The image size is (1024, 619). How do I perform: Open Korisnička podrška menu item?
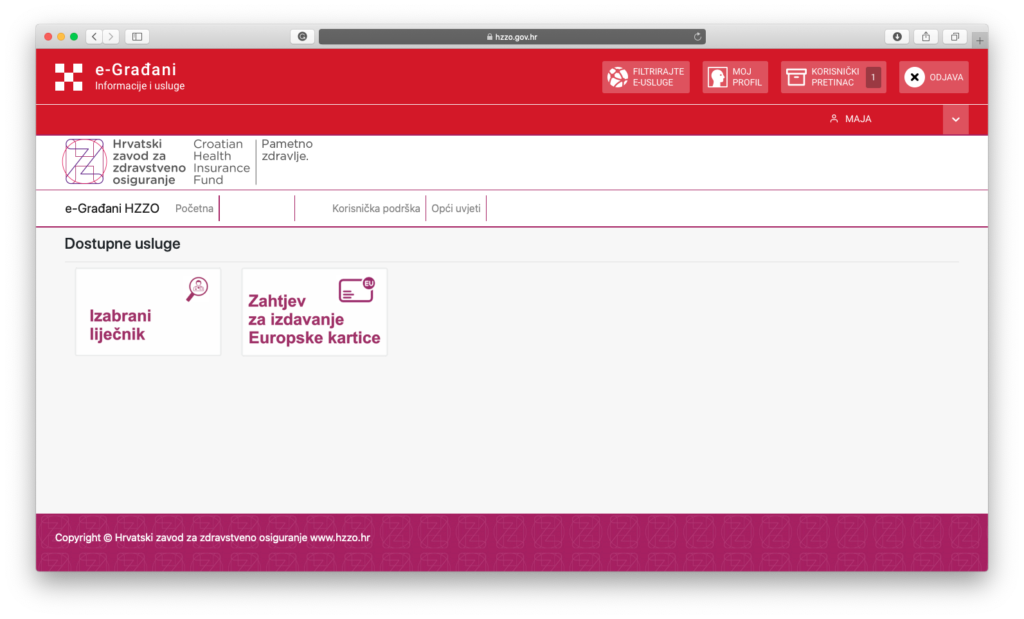tap(376, 209)
